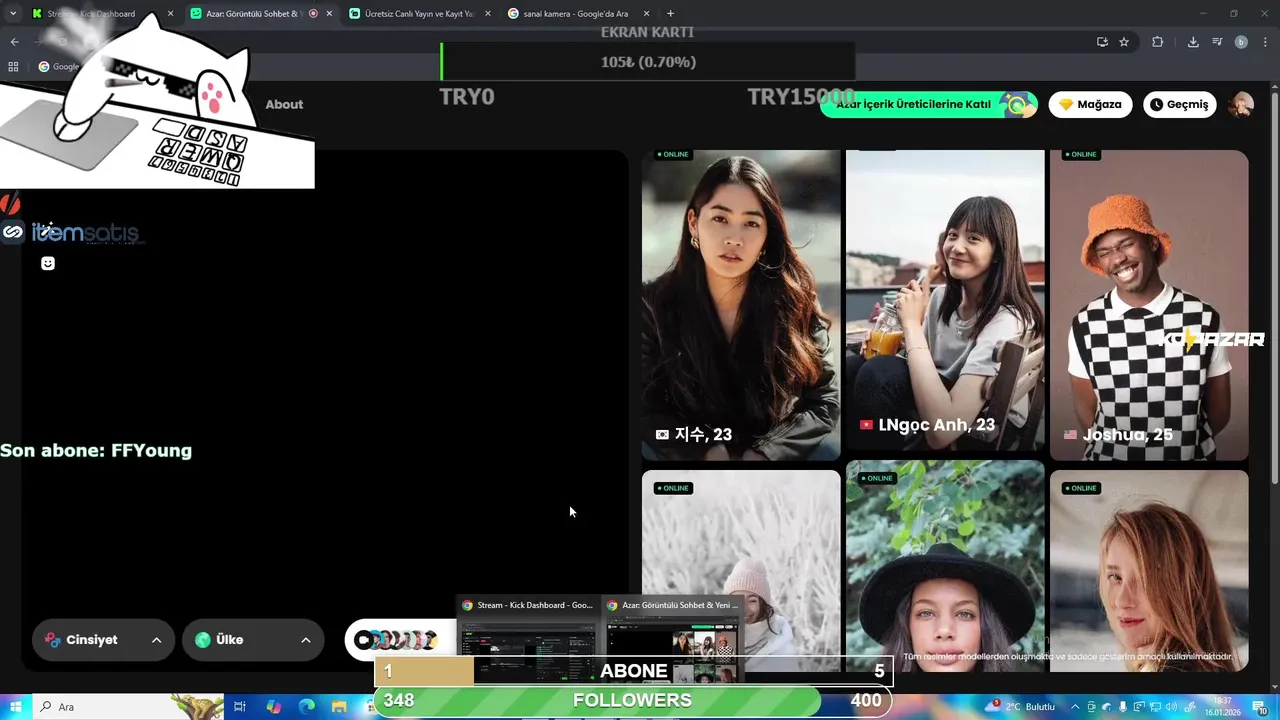Open the Geçmiş history button

1179,104
